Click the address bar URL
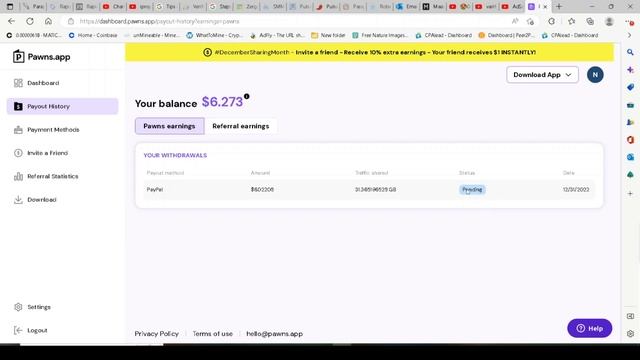 click(x=159, y=21)
